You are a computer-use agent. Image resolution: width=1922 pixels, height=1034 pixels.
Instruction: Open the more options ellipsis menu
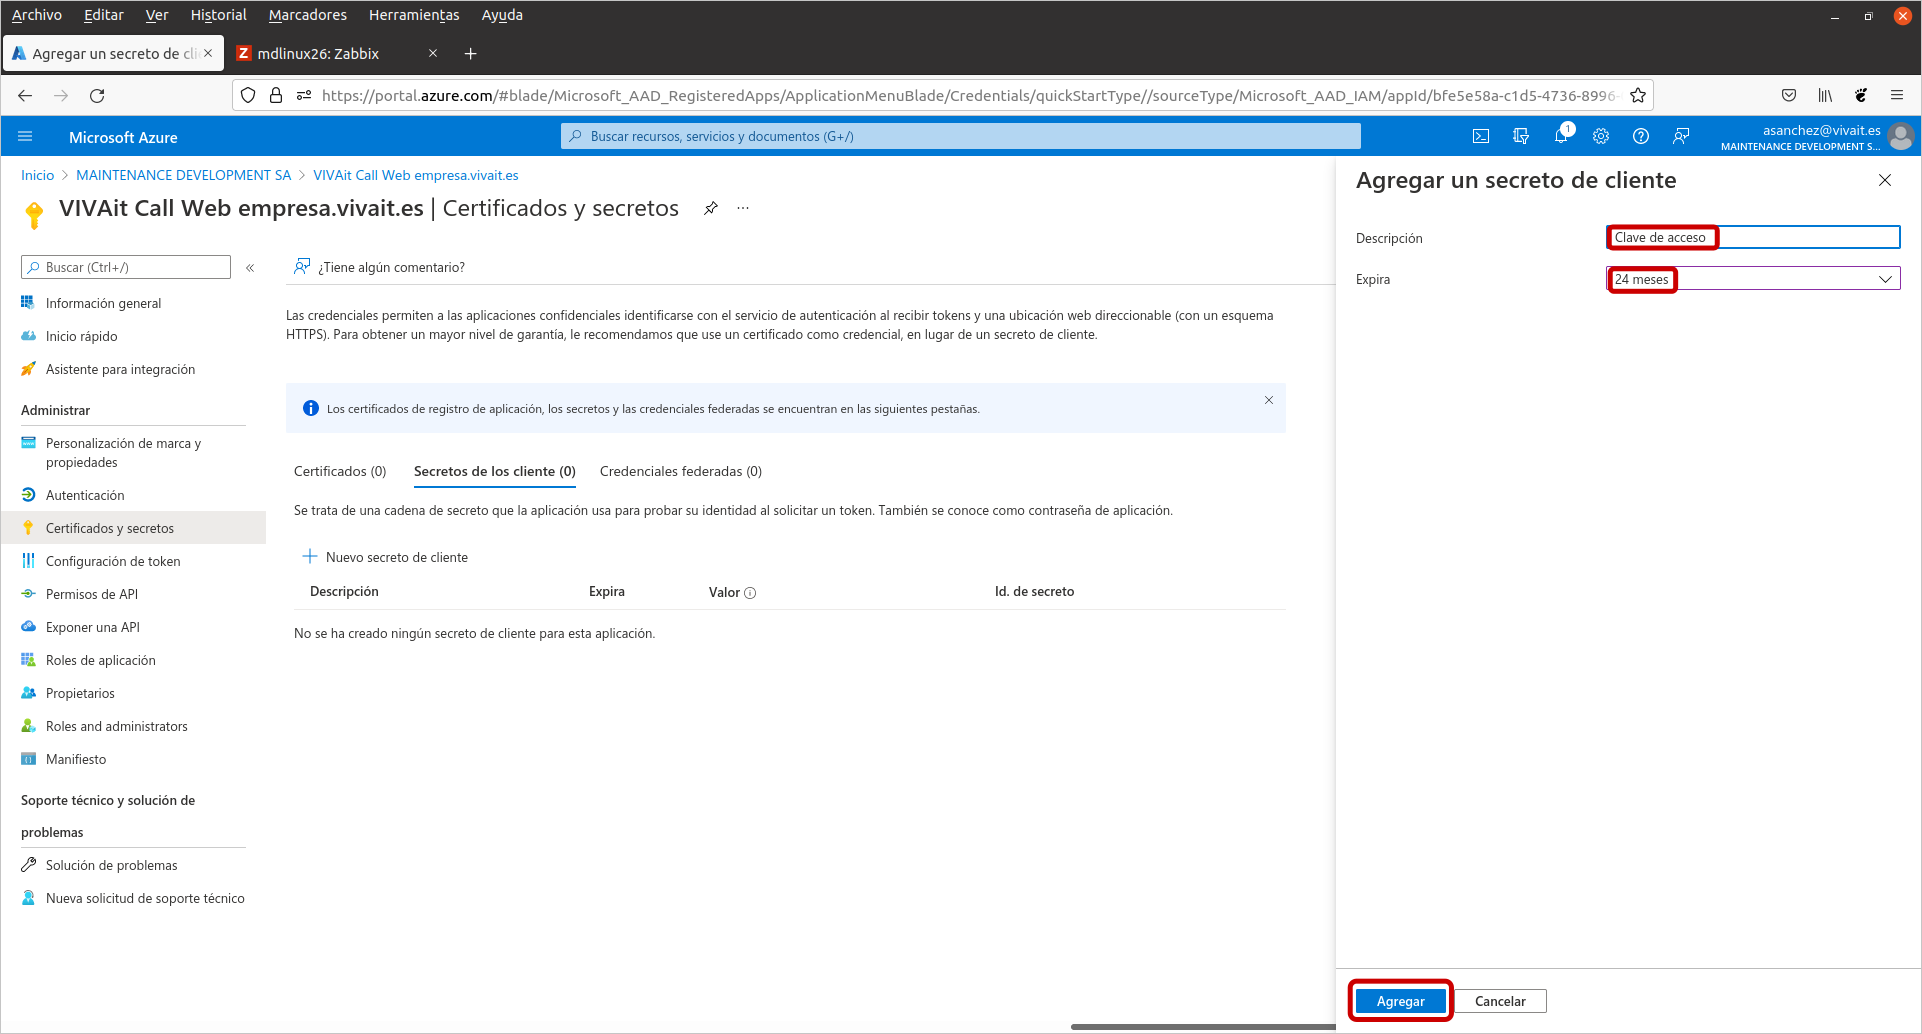point(743,208)
